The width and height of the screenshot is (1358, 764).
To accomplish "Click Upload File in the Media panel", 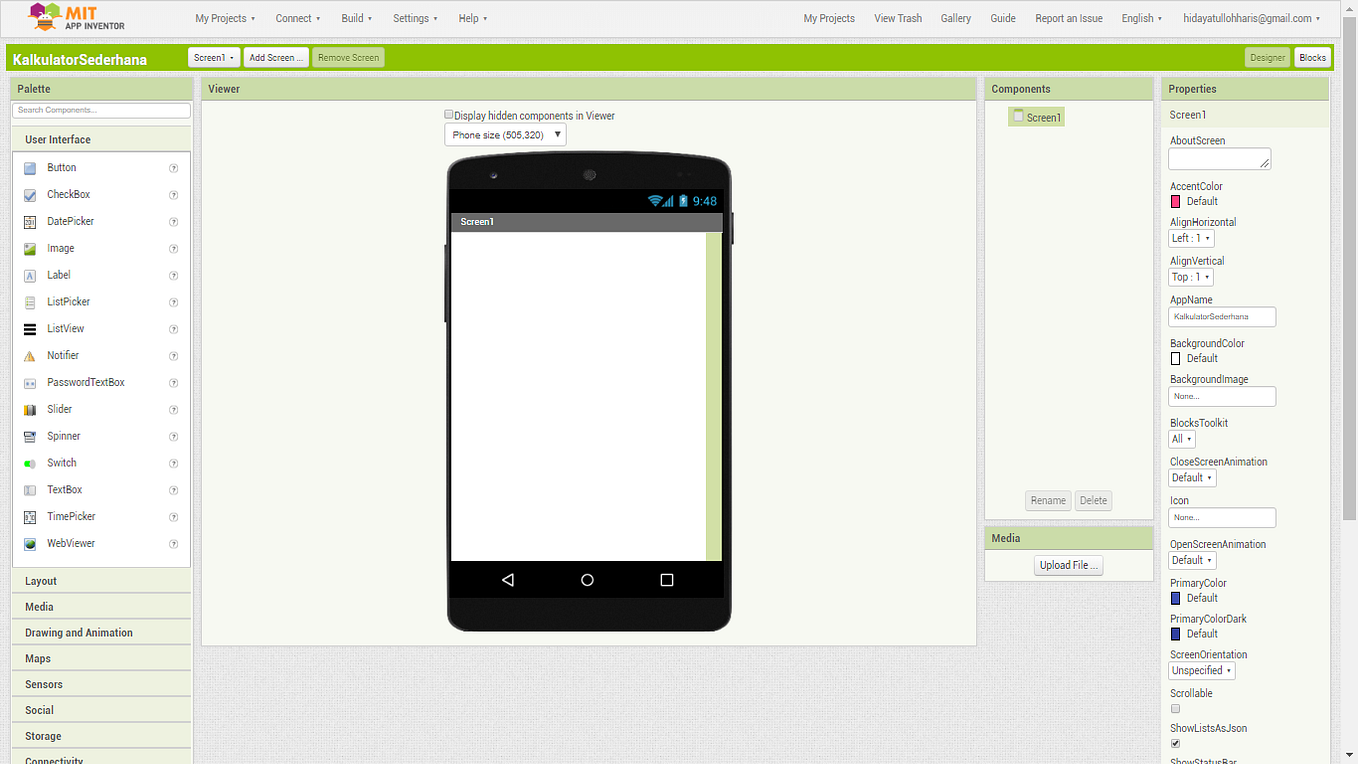I will [x=1068, y=565].
